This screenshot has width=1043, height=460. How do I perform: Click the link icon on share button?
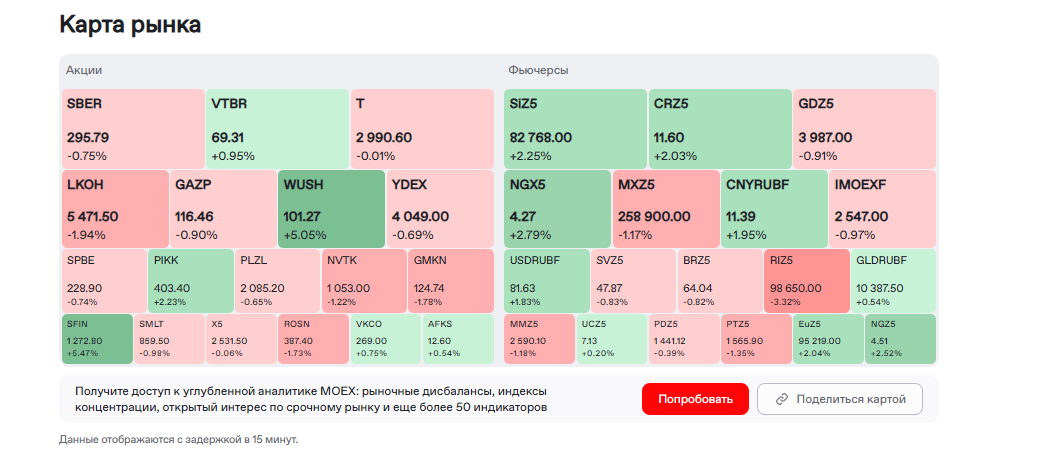coord(781,399)
